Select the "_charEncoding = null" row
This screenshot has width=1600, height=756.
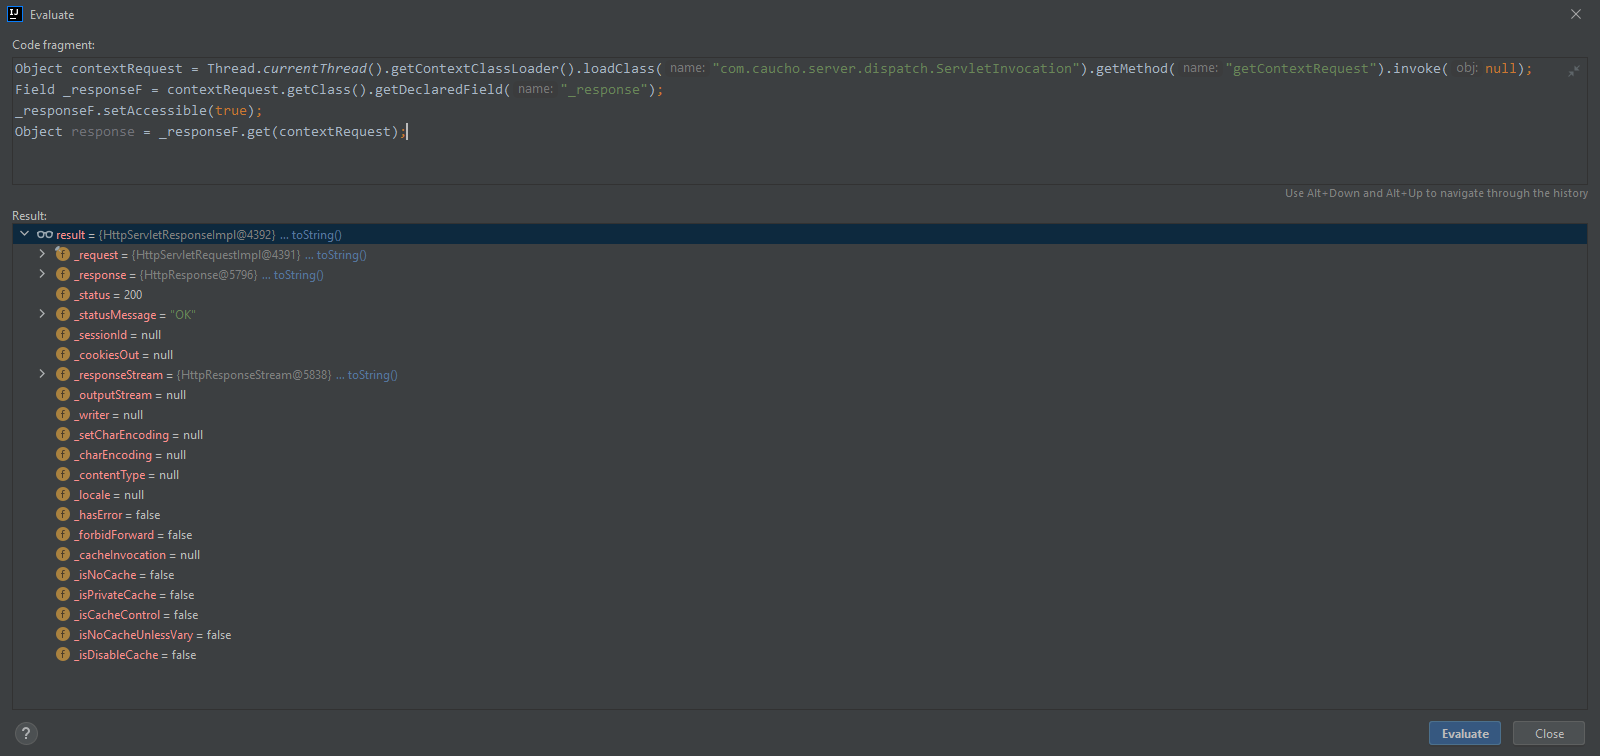(x=800, y=455)
